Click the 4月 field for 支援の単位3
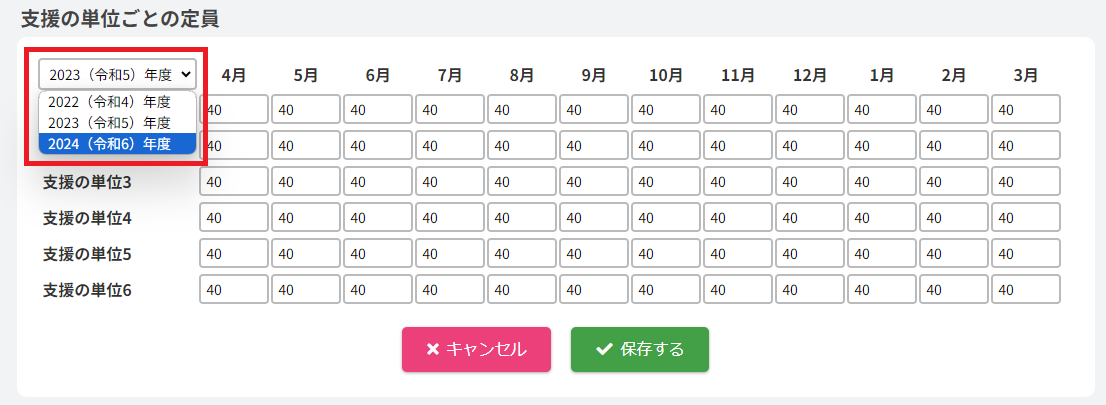Viewport: 1106px width, 405px height. pos(234,181)
